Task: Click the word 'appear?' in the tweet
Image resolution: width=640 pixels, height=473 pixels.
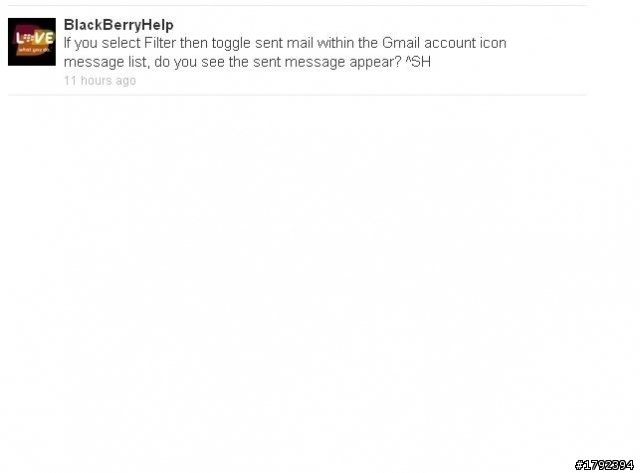Action: [375, 62]
